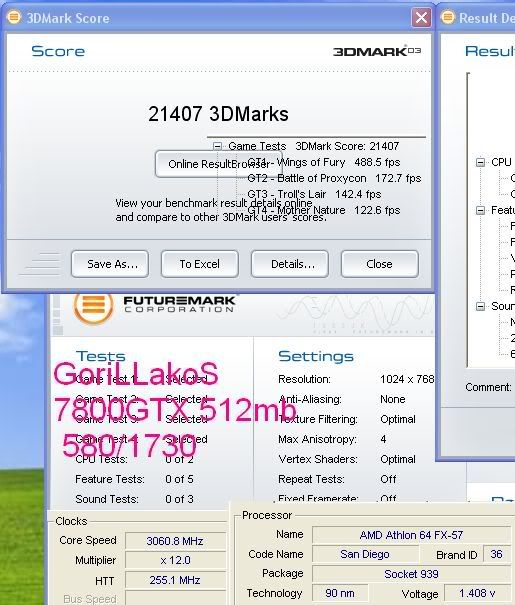Click the Comment label in Result Details
The width and height of the screenshot is (515, 605).
point(488,387)
